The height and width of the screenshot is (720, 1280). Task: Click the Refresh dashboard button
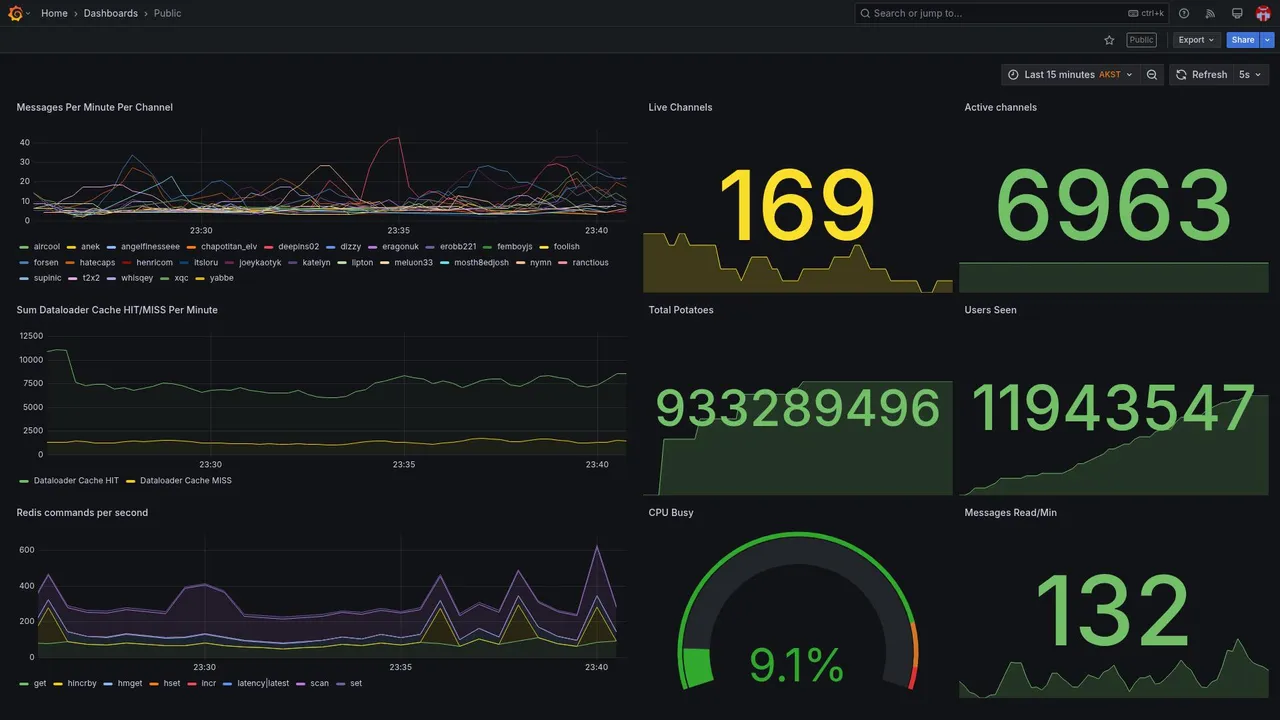(1200, 75)
